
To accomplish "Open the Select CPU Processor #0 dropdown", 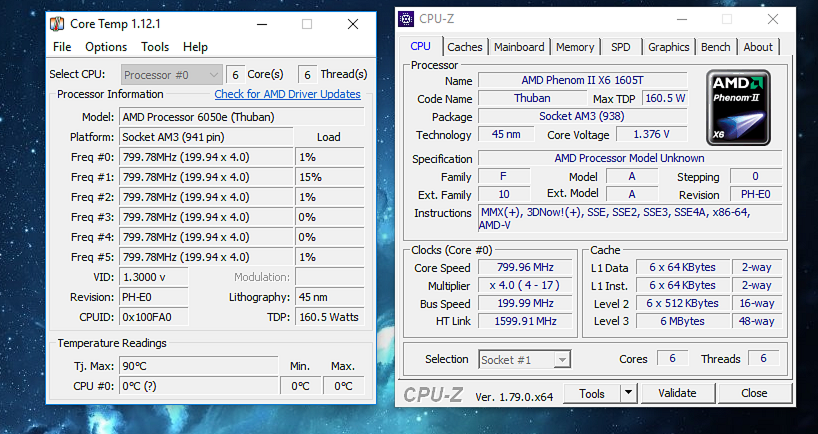I will point(172,75).
